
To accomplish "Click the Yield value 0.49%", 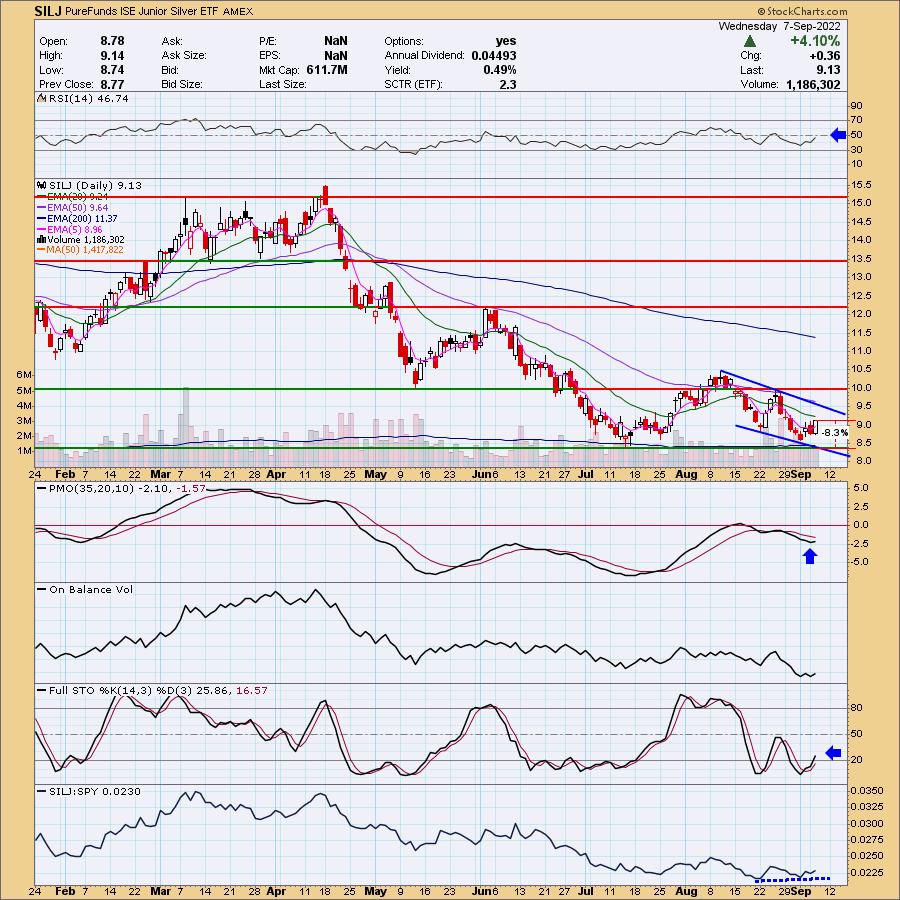I will [499, 69].
